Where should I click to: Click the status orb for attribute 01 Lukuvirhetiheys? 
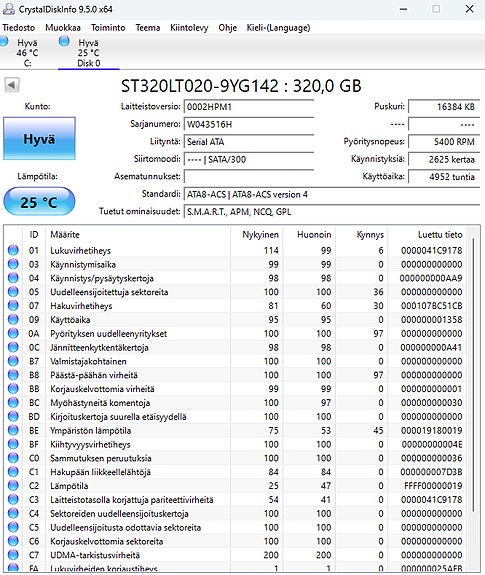pos(13,250)
